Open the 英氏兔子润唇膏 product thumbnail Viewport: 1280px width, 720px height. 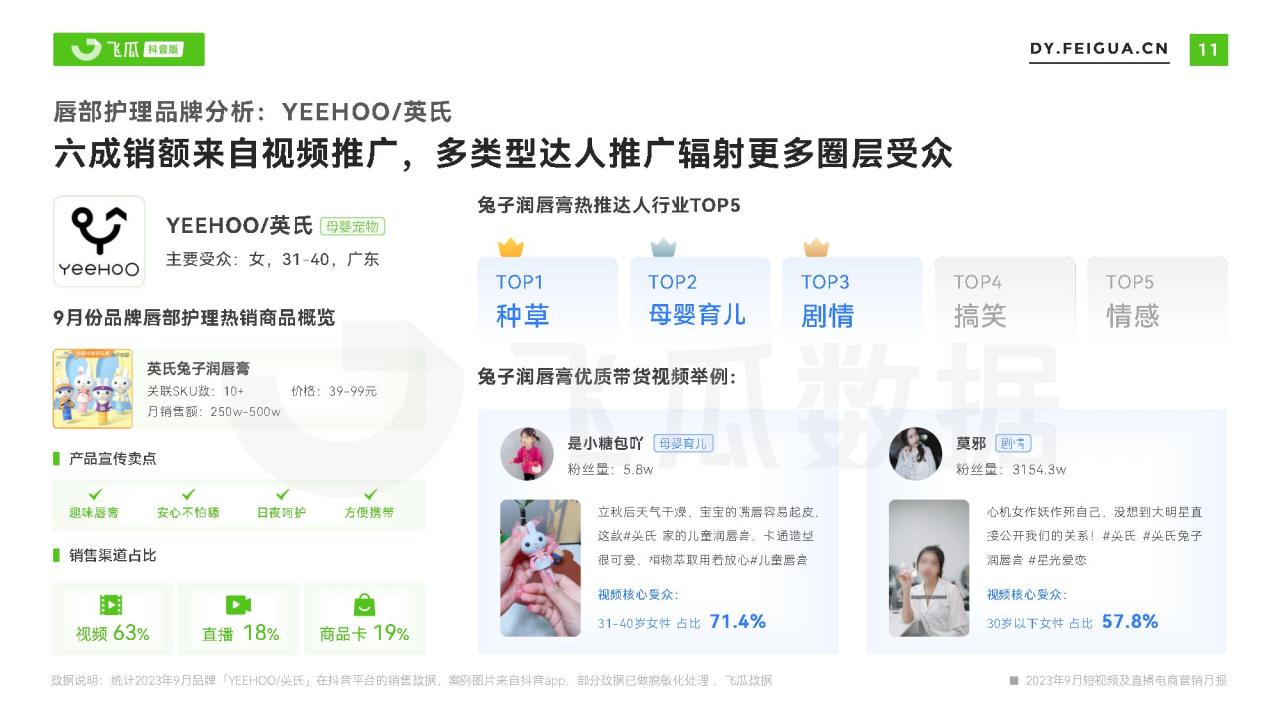pos(93,388)
